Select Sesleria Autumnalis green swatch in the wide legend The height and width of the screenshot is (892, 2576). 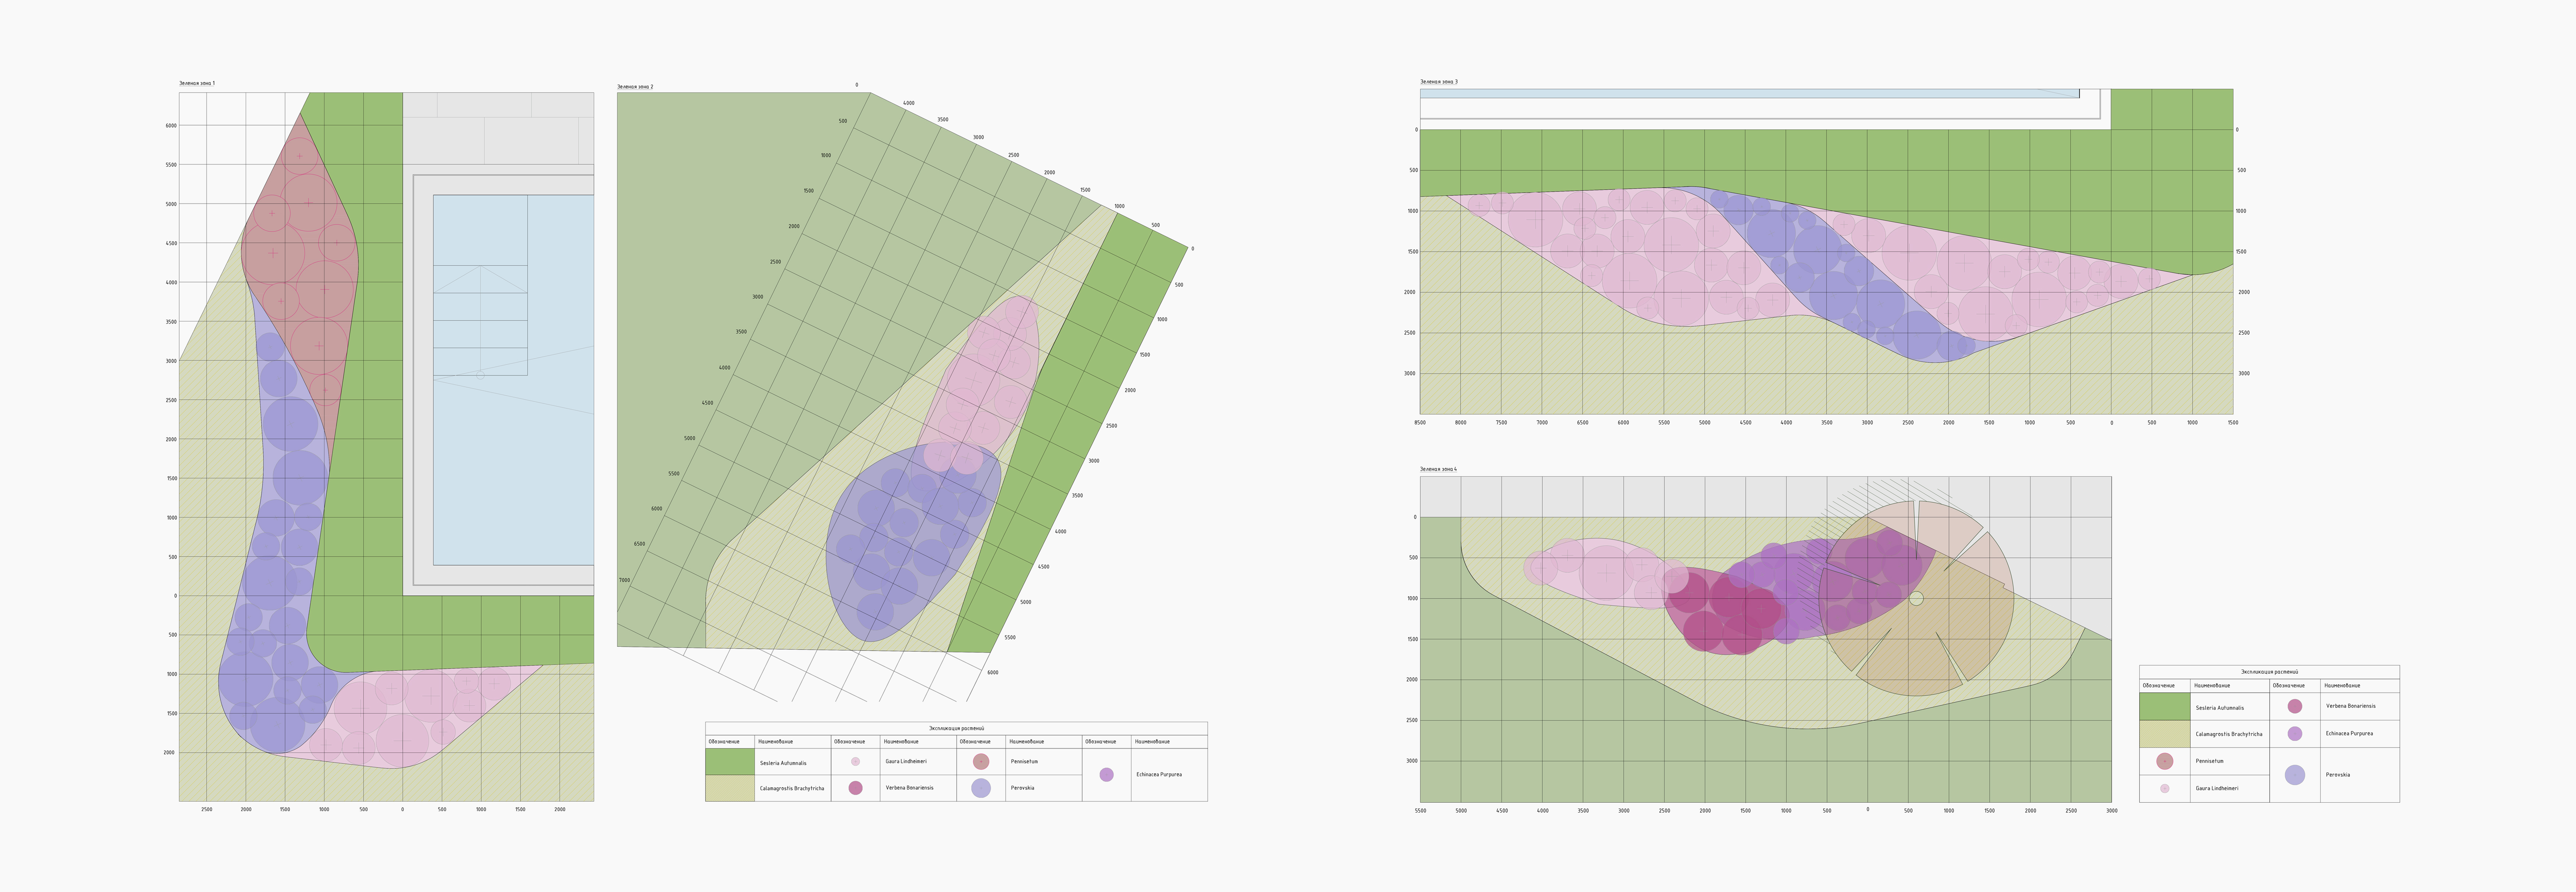point(730,762)
